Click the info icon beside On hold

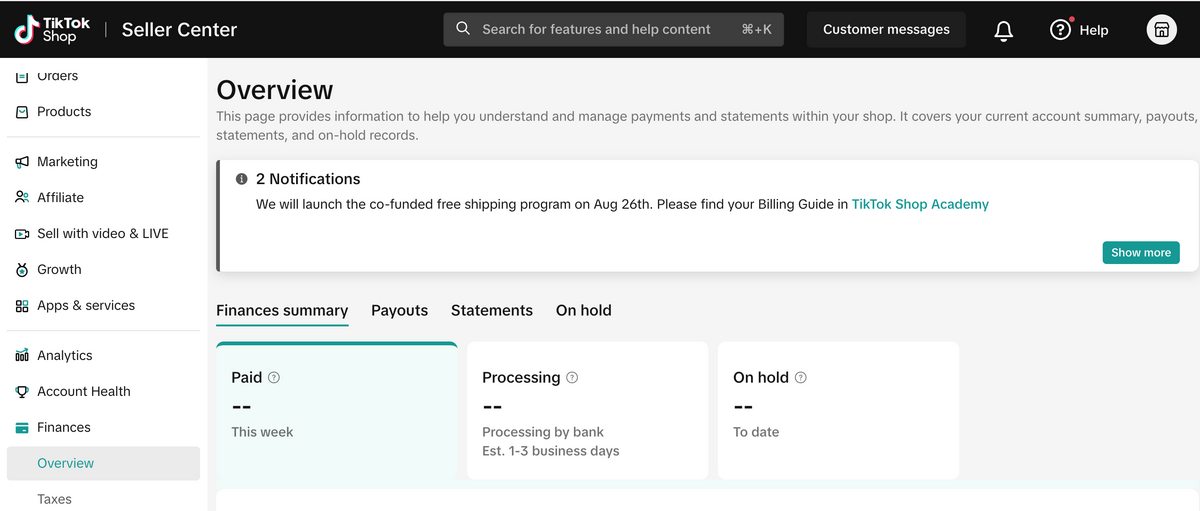pyautogui.click(x=800, y=378)
